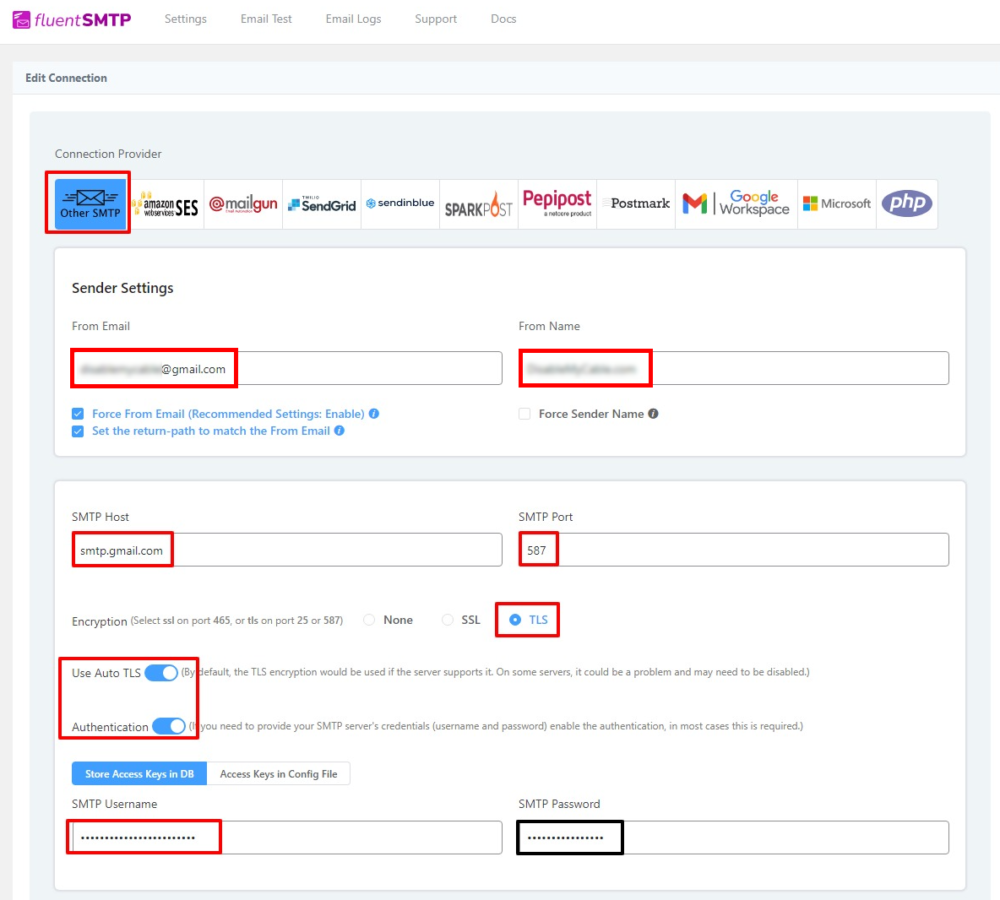Switch to Access Keys in Config File tab
The image size is (1000, 900).
coord(279,773)
